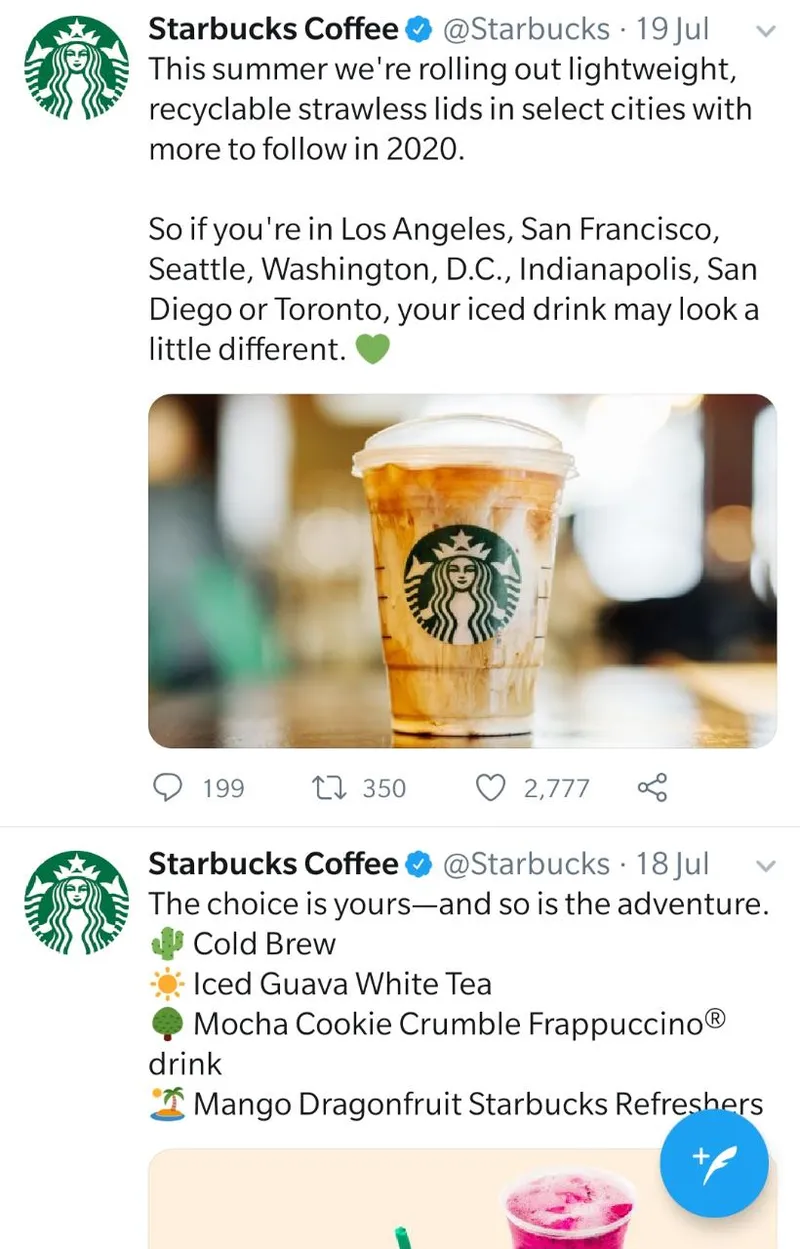Open Starbucks avatar on 18 Jul tweet

click(77, 903)
